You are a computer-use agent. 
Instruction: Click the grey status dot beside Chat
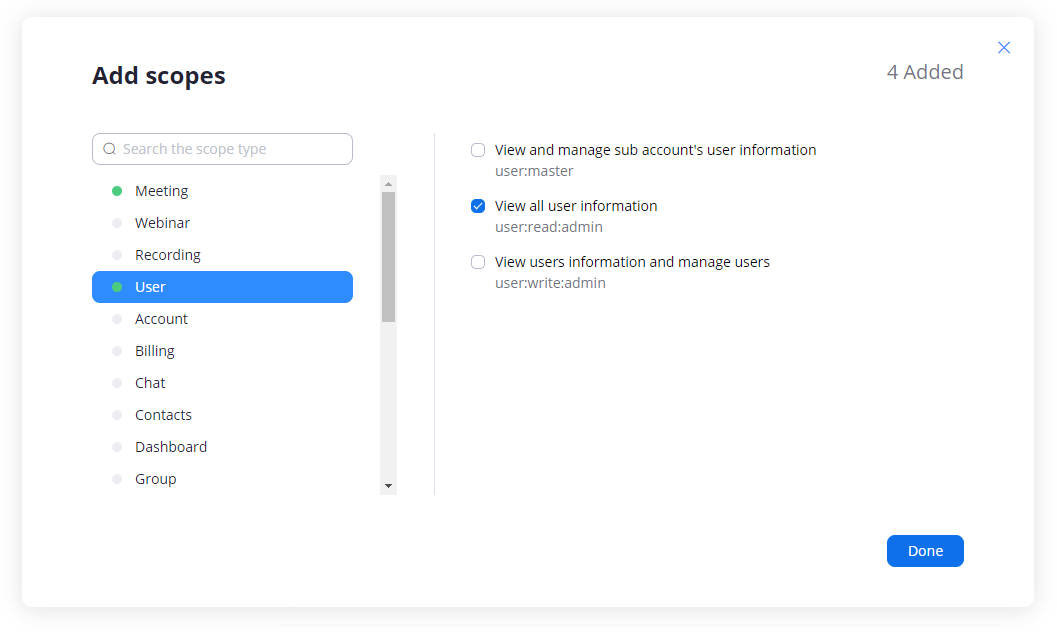(x=117, y=383)
